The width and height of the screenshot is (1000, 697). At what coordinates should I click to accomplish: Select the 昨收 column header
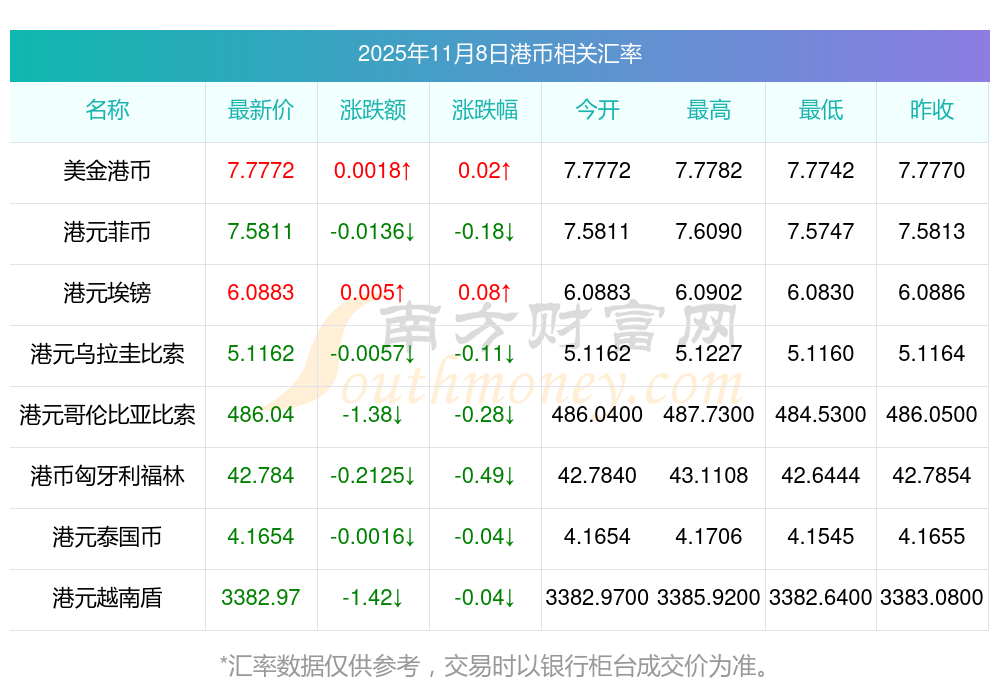coord(932,110)
